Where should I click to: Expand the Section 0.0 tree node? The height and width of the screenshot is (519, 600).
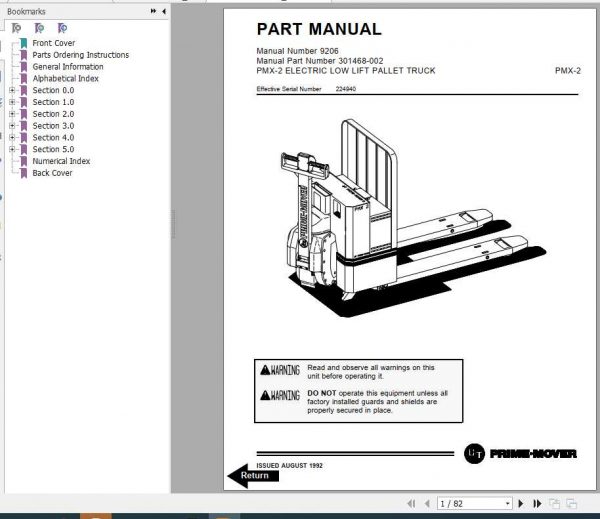point(12,90)
